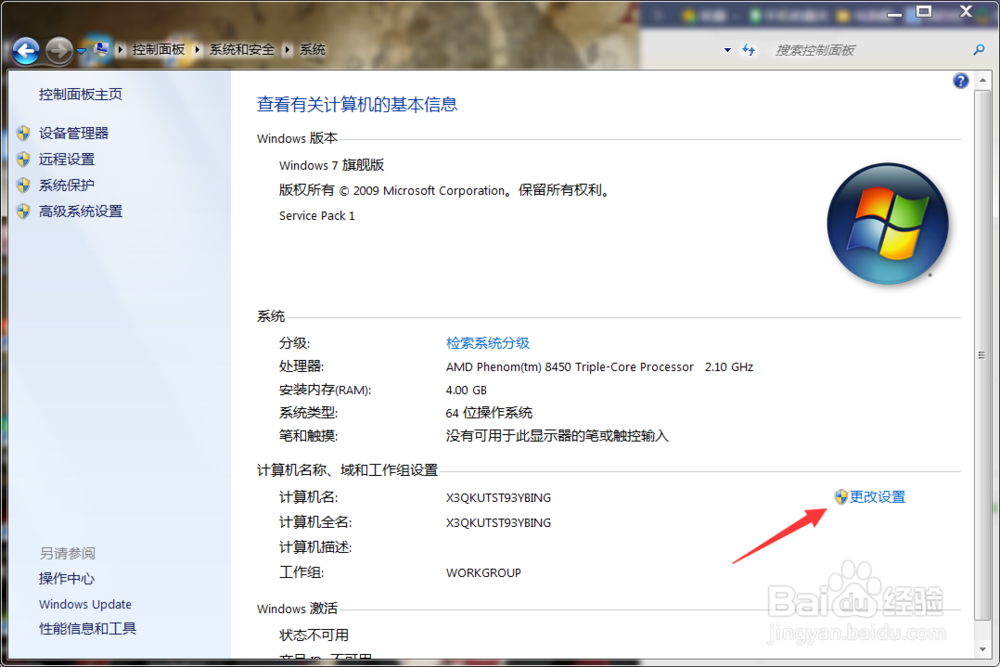Click 更改设置 to change computer name

click(877, 497)
